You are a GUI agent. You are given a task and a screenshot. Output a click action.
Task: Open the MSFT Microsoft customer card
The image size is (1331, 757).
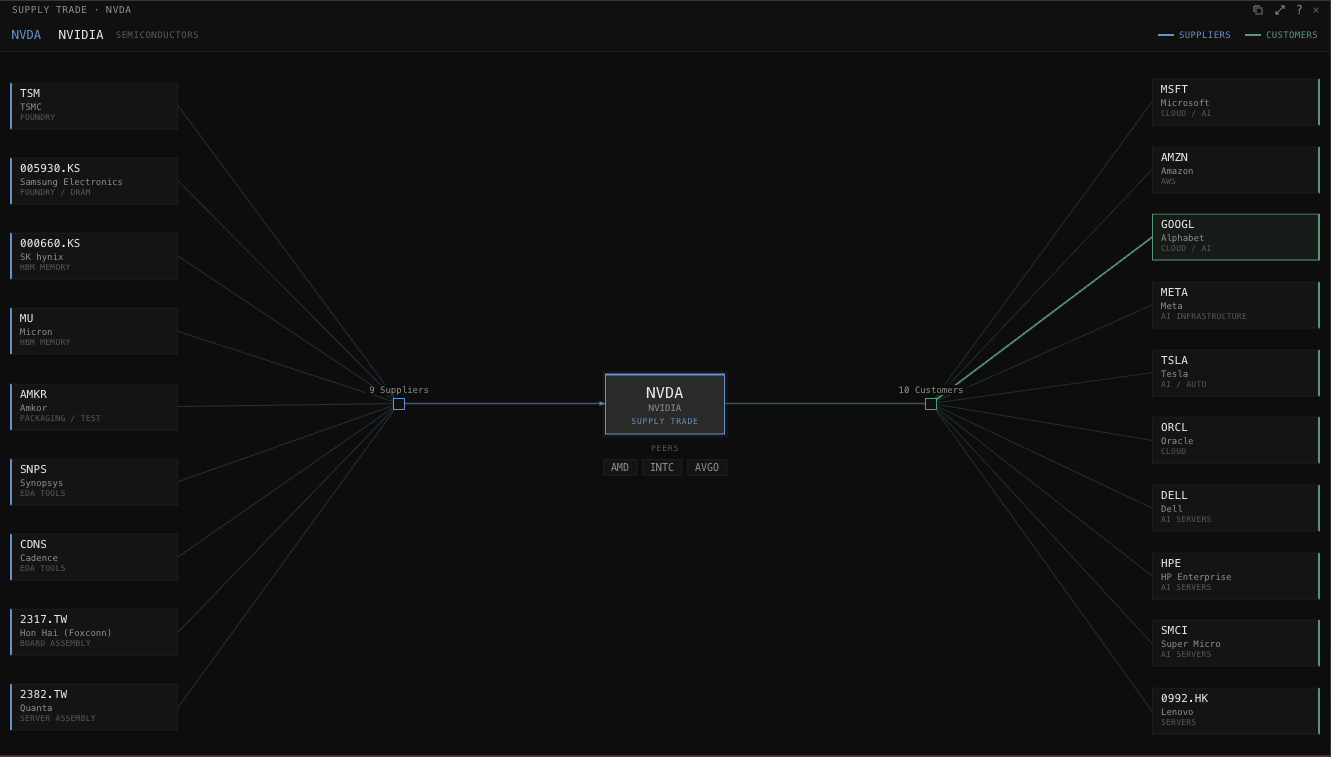tap(1236, 102)
